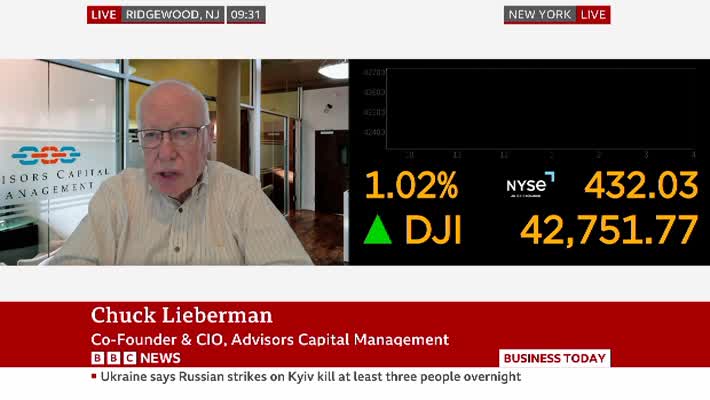The height and width of the screenshot is (400, 710).
Task: Click the BUSINESS TODAY programme badge
Action: [555, 358]
